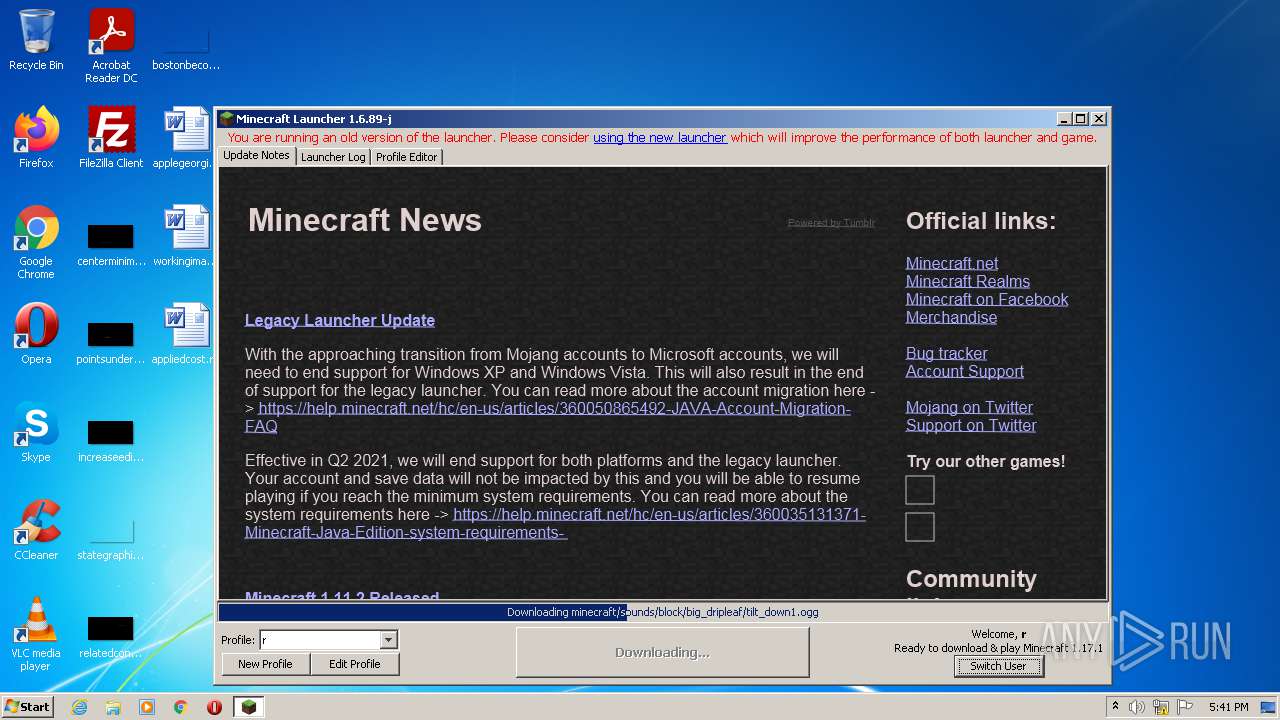Open the Minecraft.net official link
Screen dimensions: 1280x720
pyautogui.click(x=952, y=263)
